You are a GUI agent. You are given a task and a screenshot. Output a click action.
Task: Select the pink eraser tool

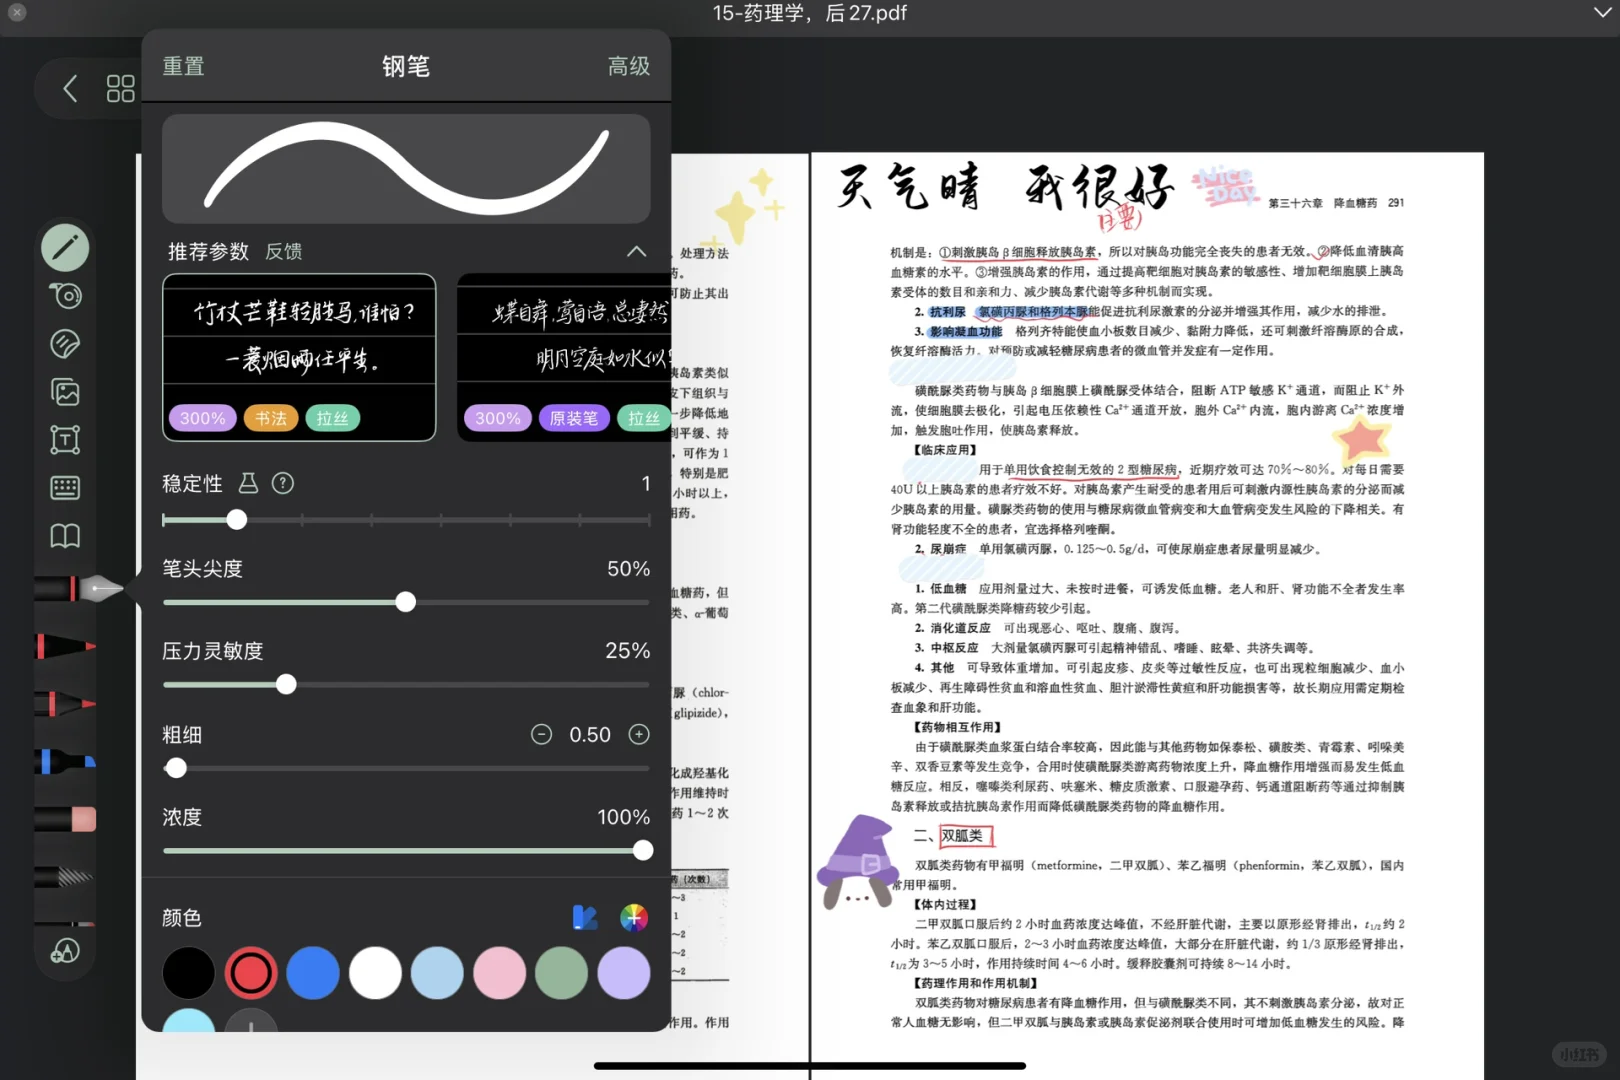tap(65, 820)
